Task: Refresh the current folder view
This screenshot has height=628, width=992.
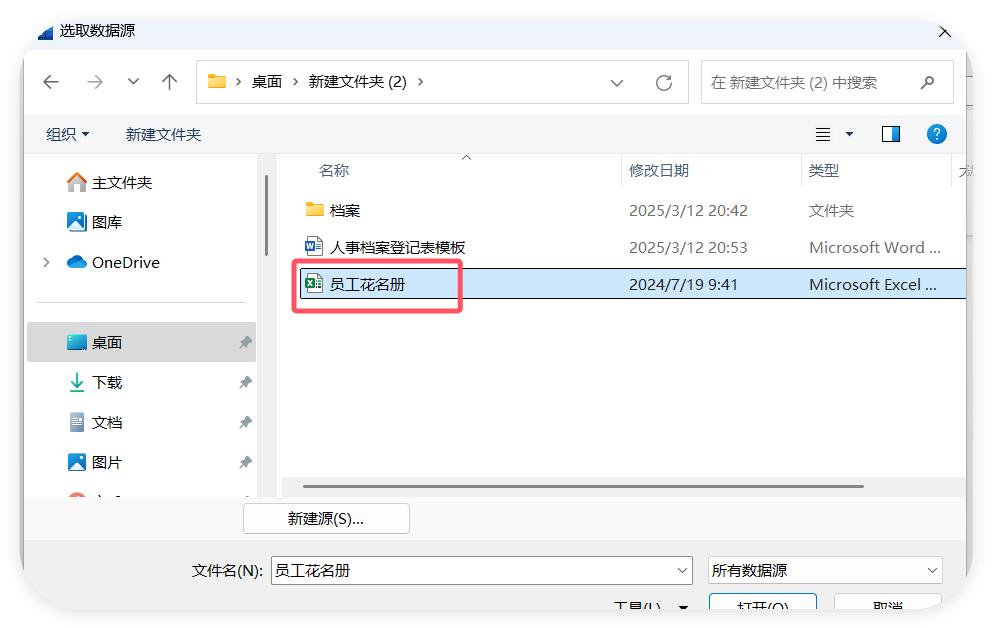Action: (x=664, y=83)
